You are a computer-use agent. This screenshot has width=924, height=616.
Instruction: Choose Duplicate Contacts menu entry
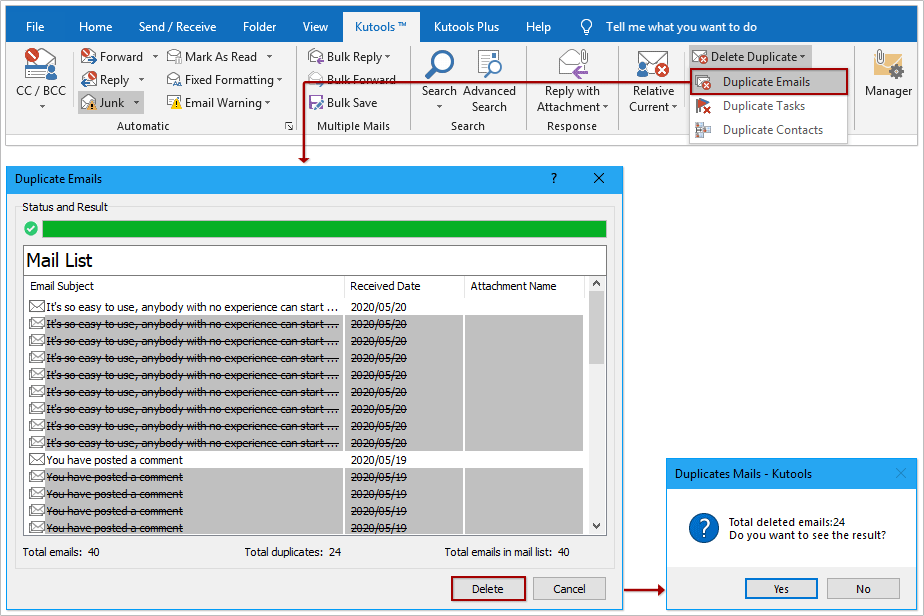point(772,130)
